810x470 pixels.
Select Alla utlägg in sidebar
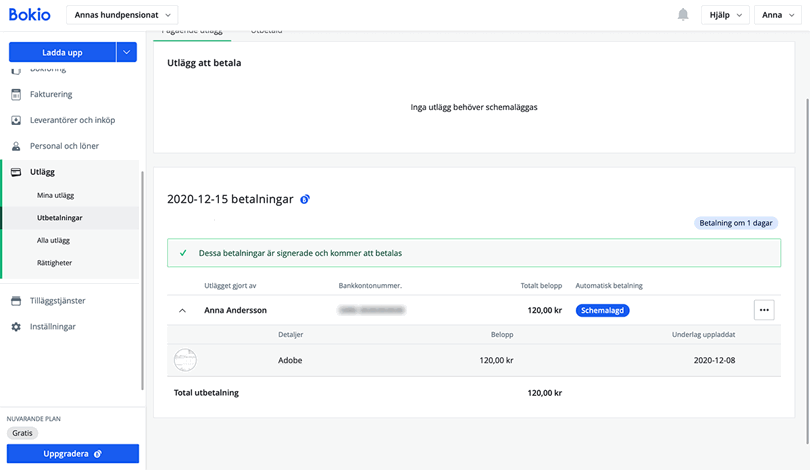pos(53,241)
